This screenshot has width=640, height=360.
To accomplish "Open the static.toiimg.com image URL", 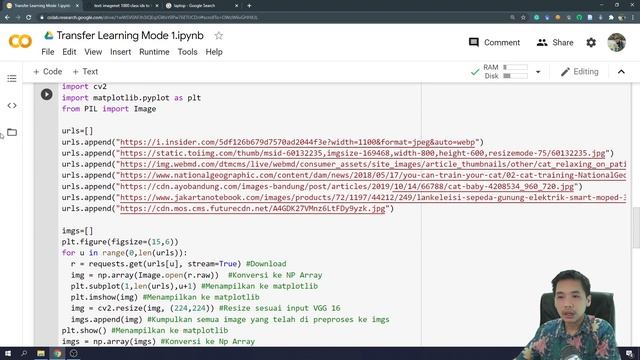I will click(362, 153).
